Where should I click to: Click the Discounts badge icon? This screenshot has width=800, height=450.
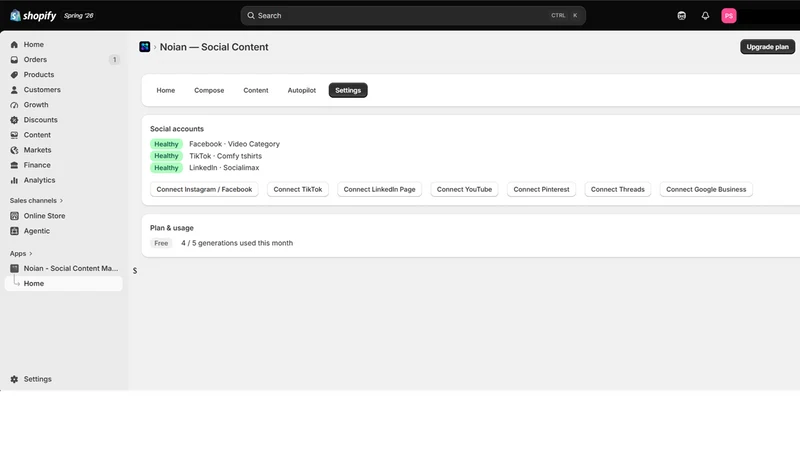(14, 120)
